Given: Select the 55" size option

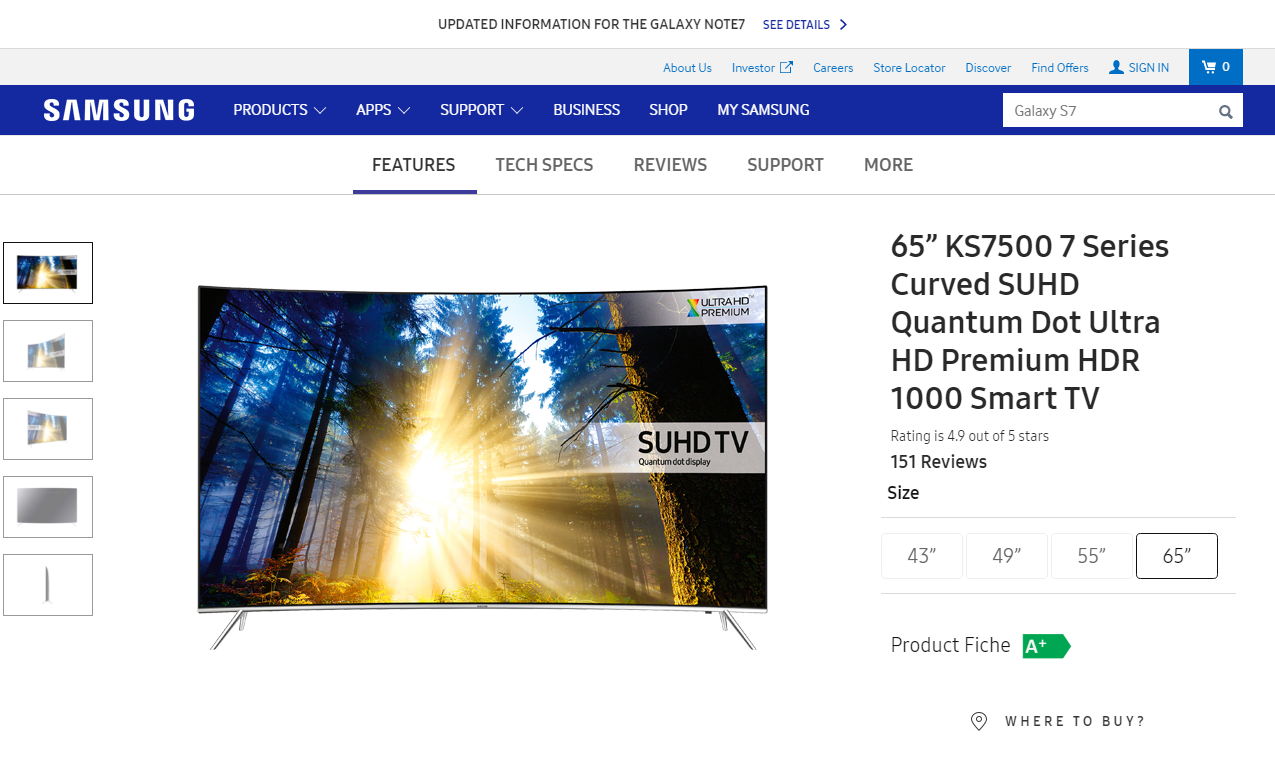Looking at the screenshot, I should 1092,556.
